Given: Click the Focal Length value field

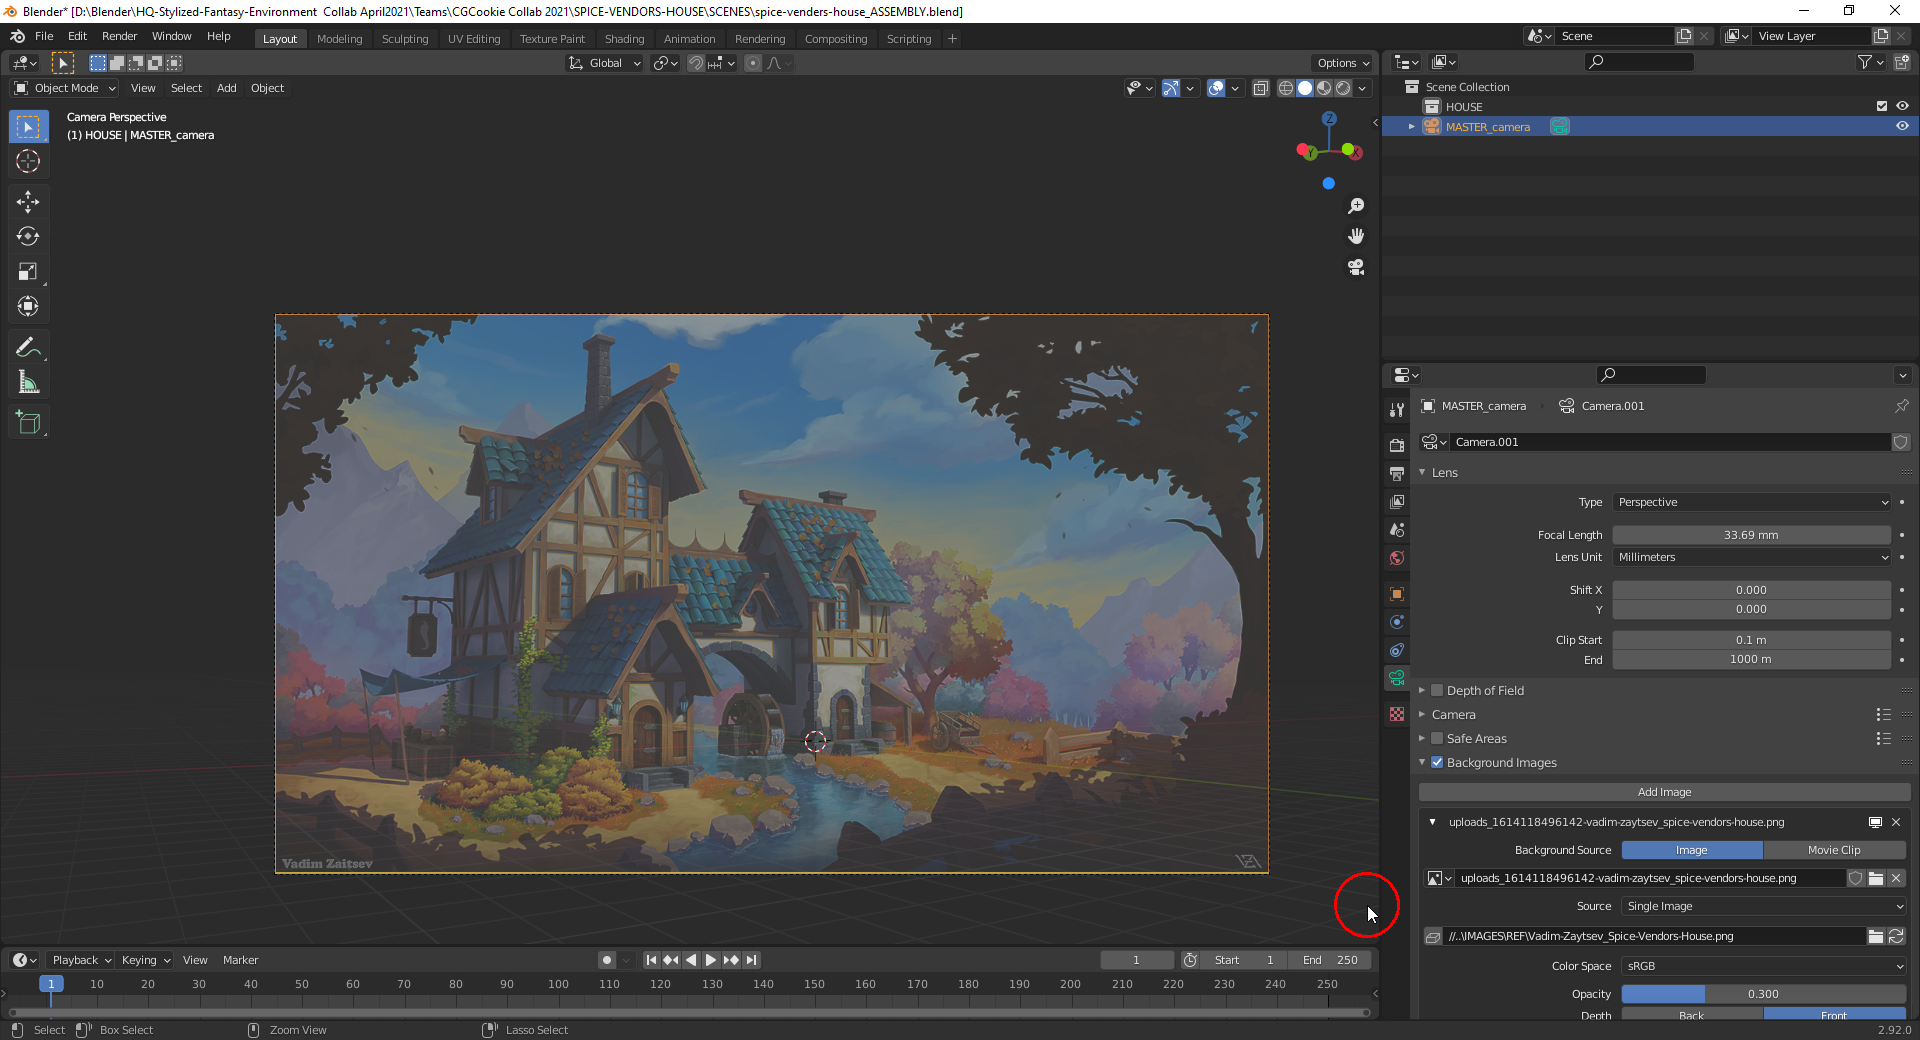Looking at the screenshot, I should point(1751,536).
